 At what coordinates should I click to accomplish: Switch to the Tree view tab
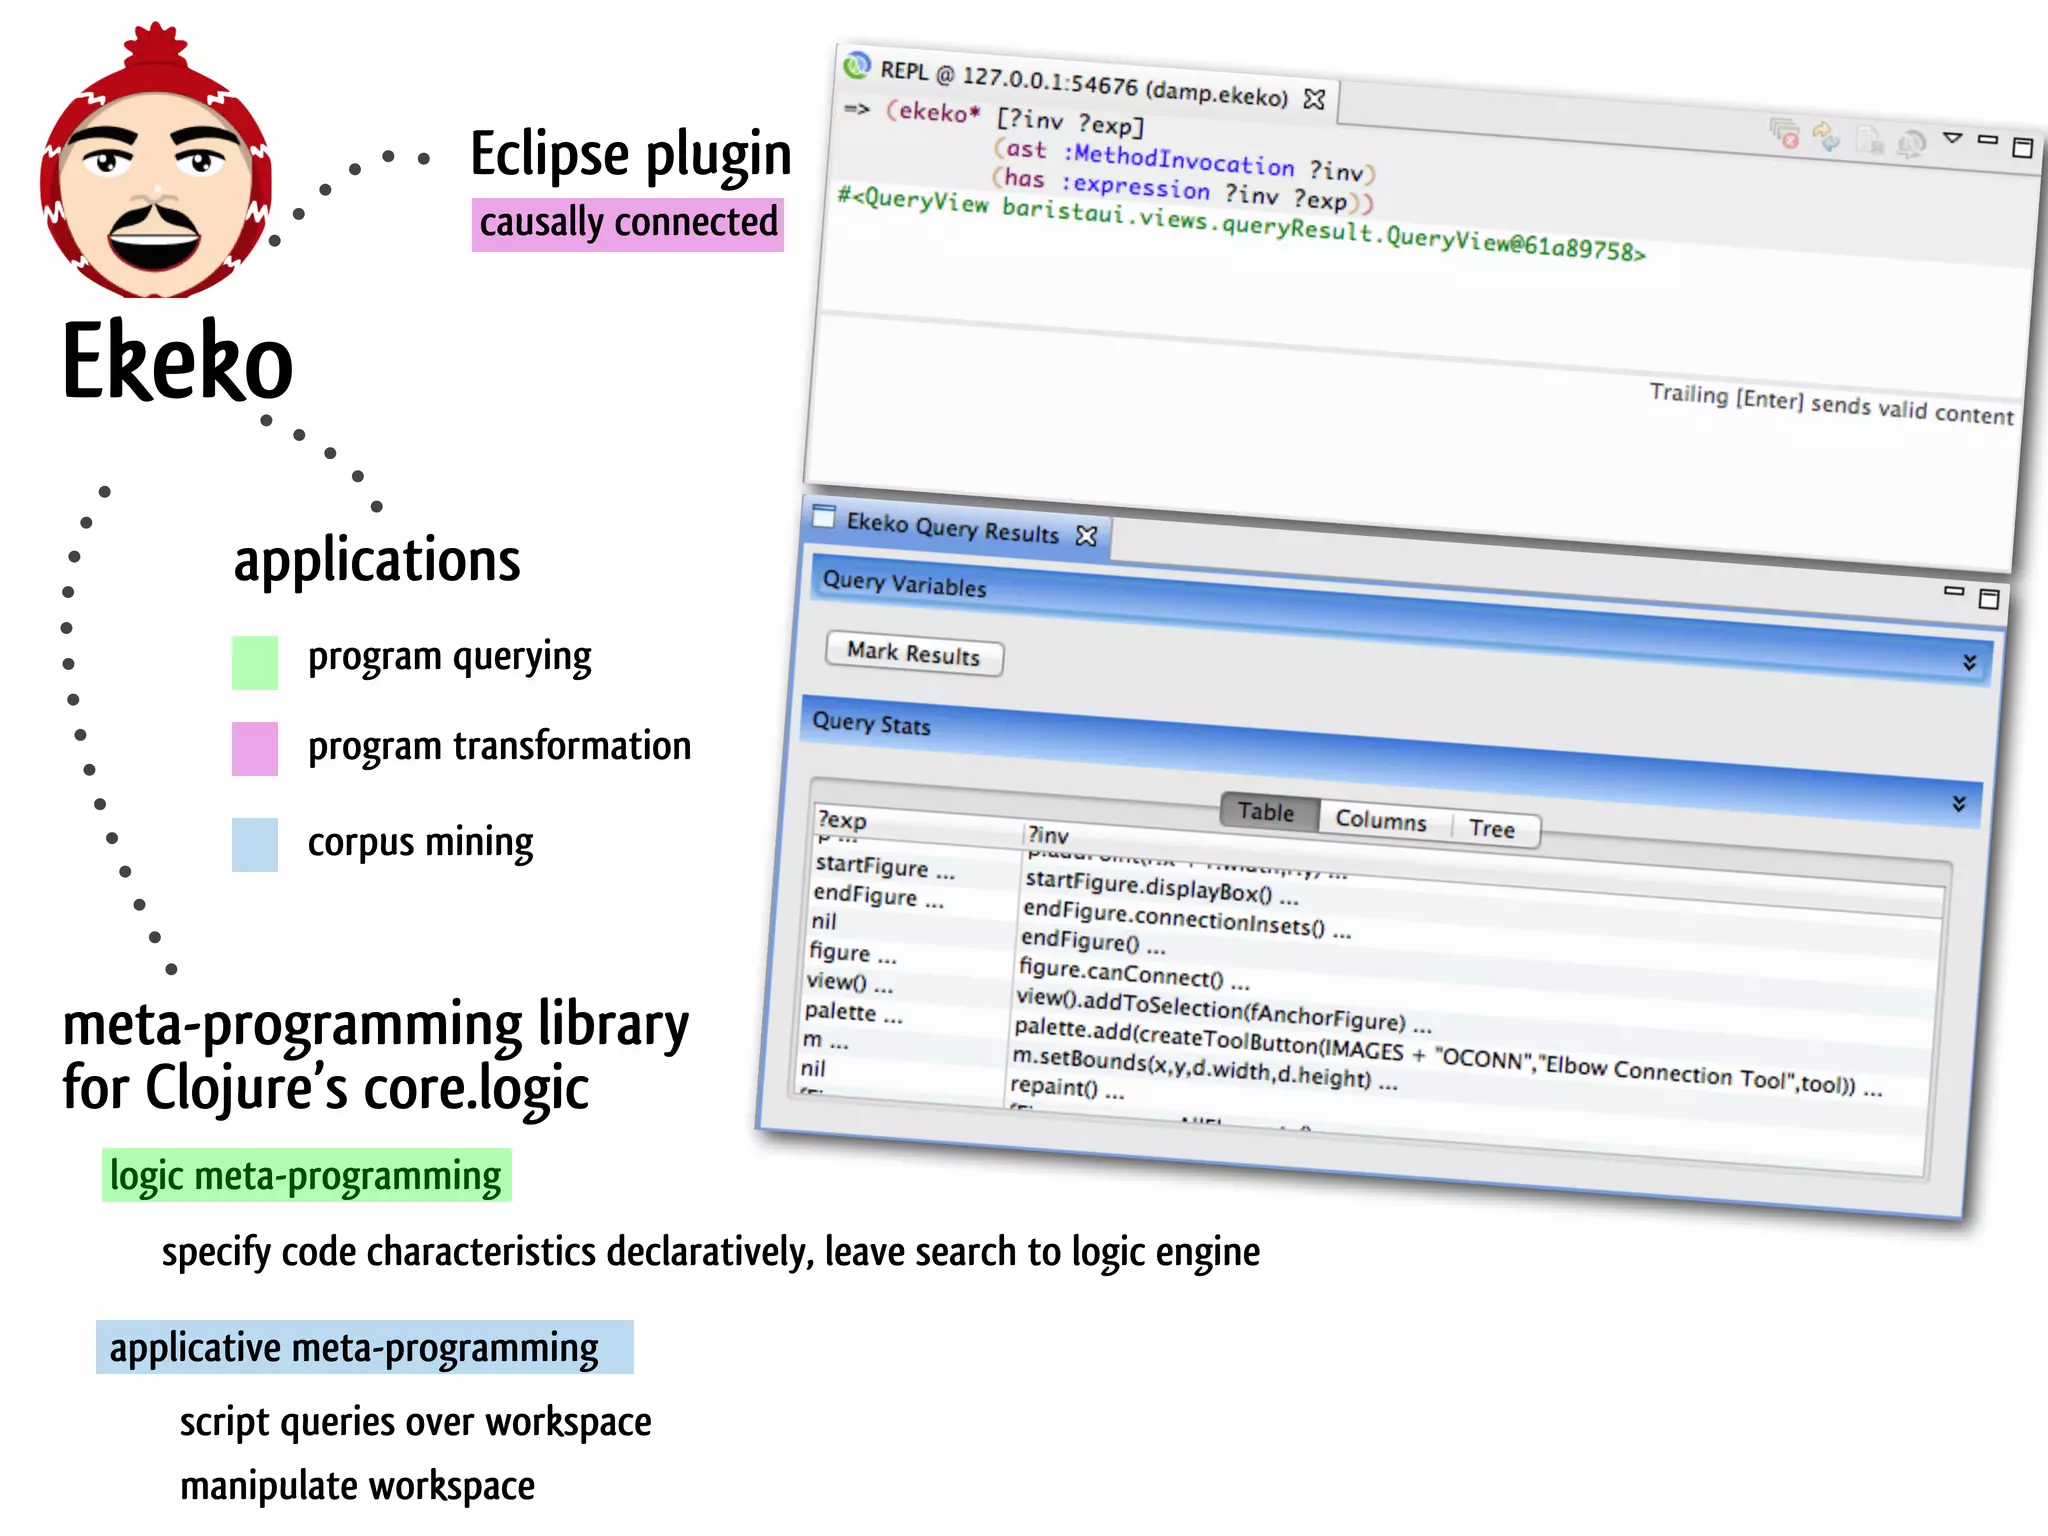pos(1492,828)
